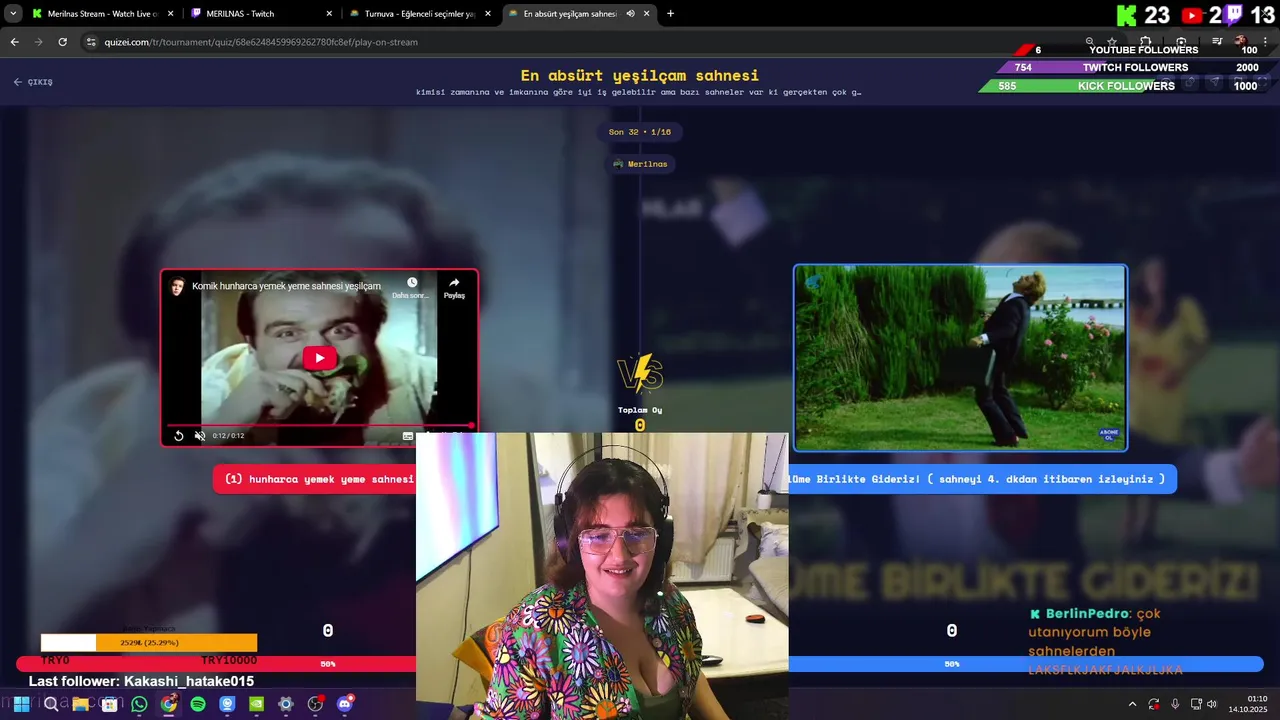Close the 'Merilnas Stream' tab
This screenshot has width=1280, height=720.
click(x=170, y=14)
